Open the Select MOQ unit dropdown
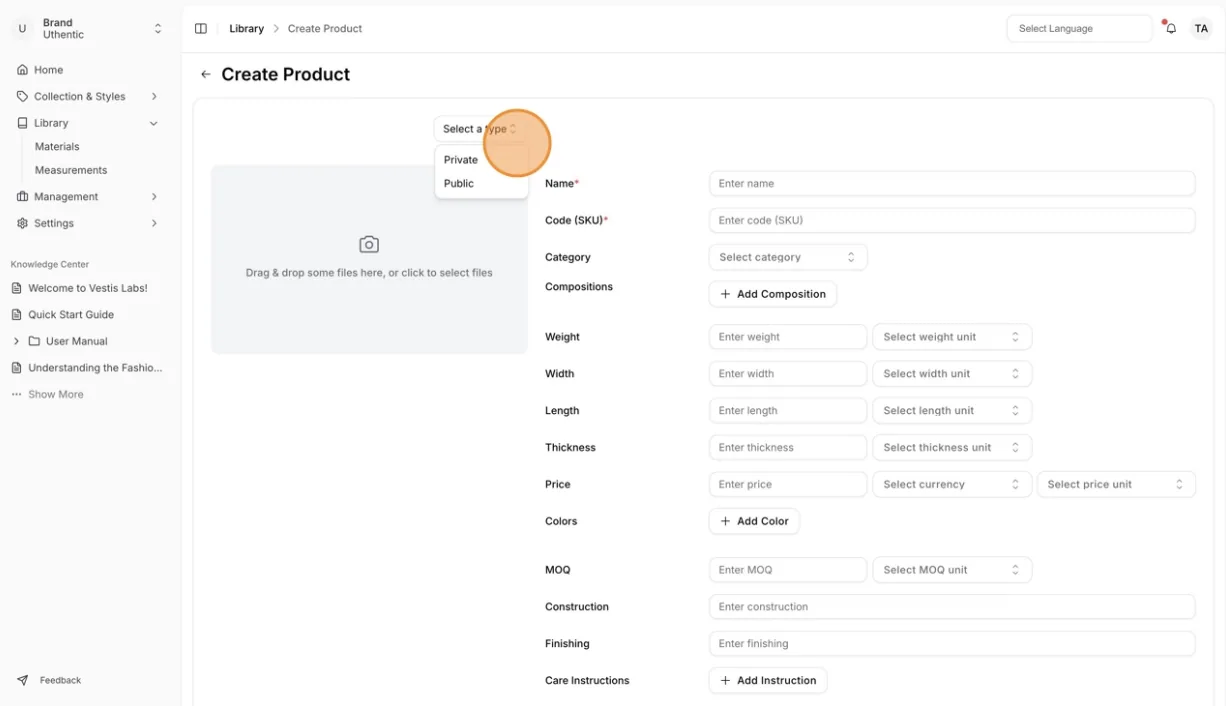Image resolution: width=1226 pixels, height=706 pixels. coord(952,570)
